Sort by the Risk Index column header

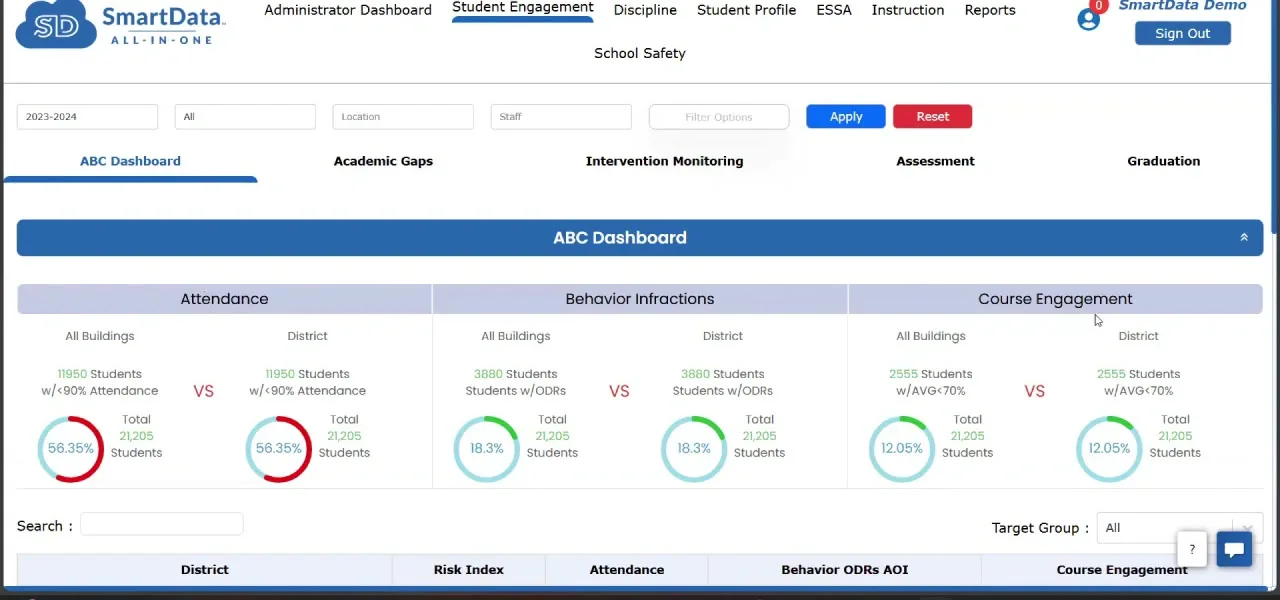tap(469, 570)
